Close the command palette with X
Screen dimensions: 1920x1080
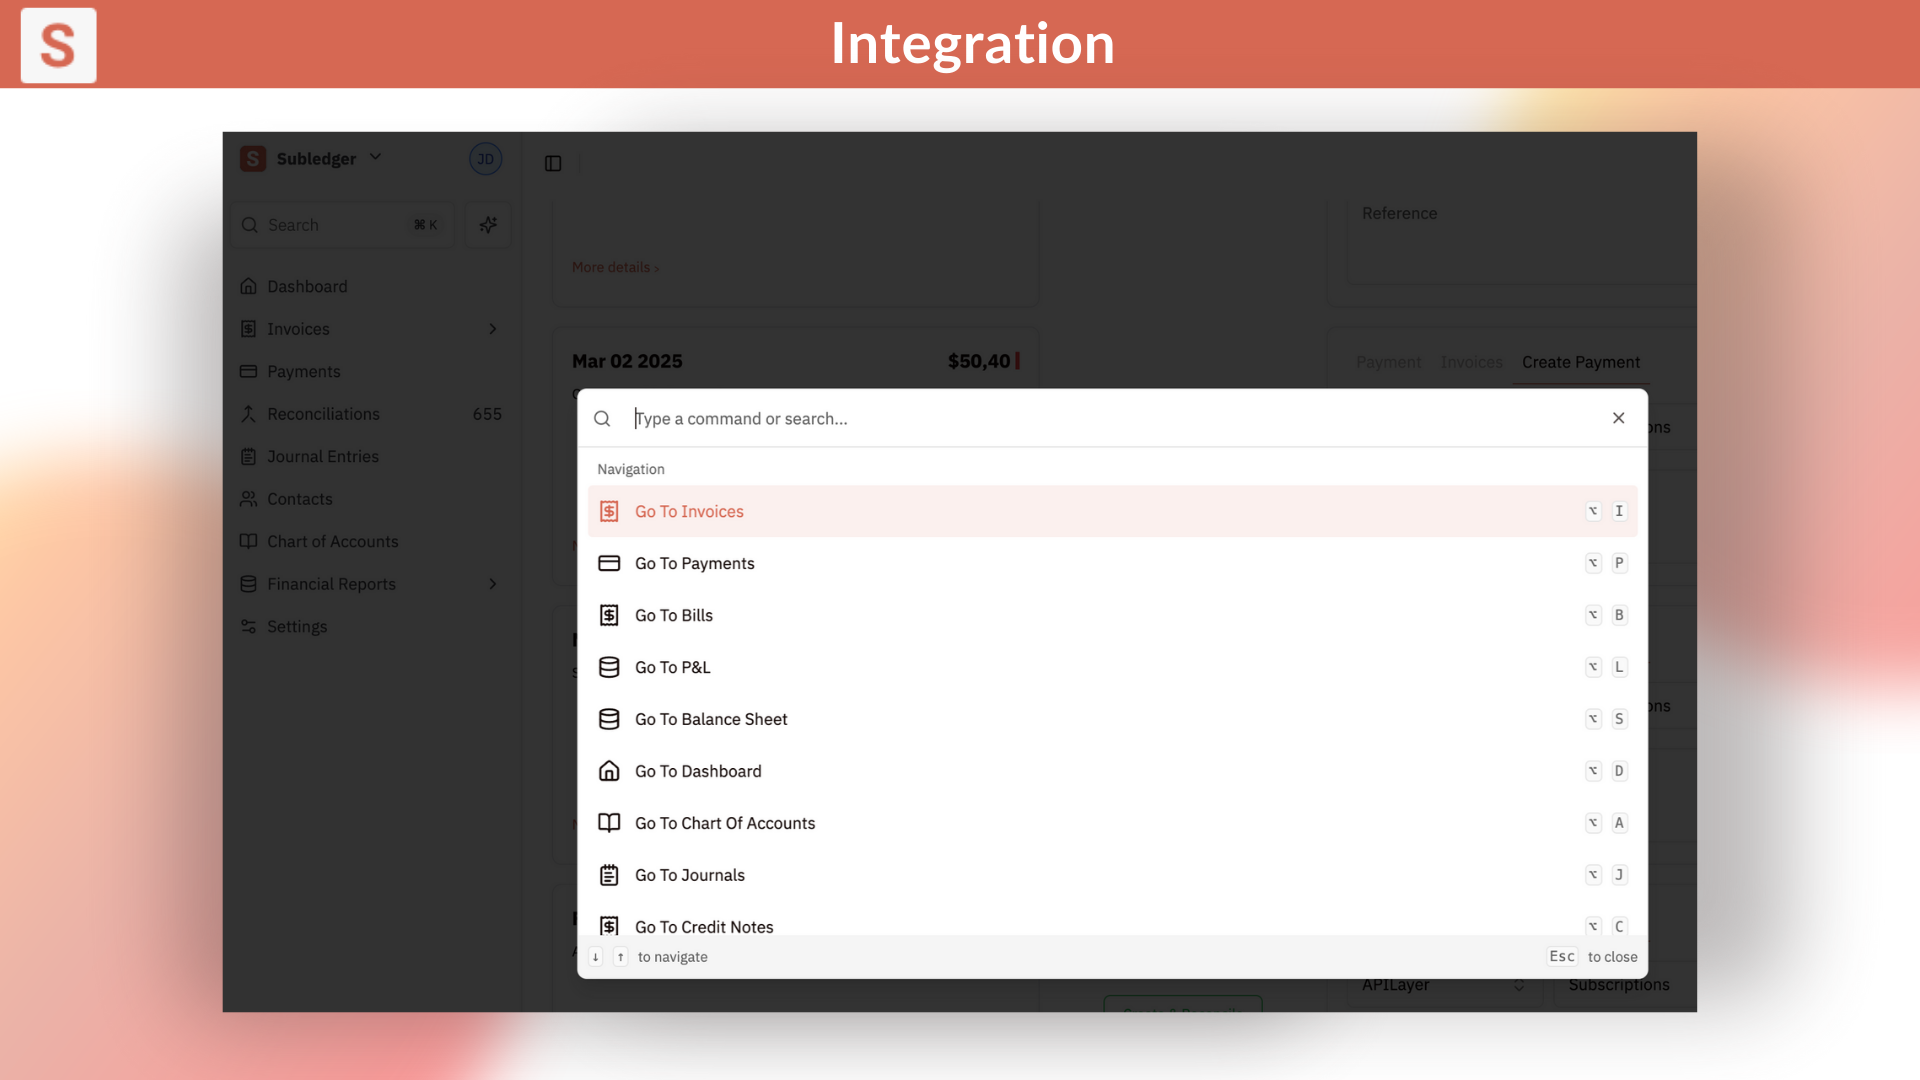(1618, 418)
